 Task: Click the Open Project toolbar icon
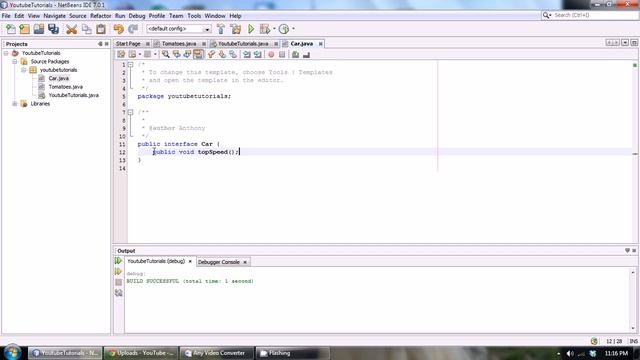39,29
